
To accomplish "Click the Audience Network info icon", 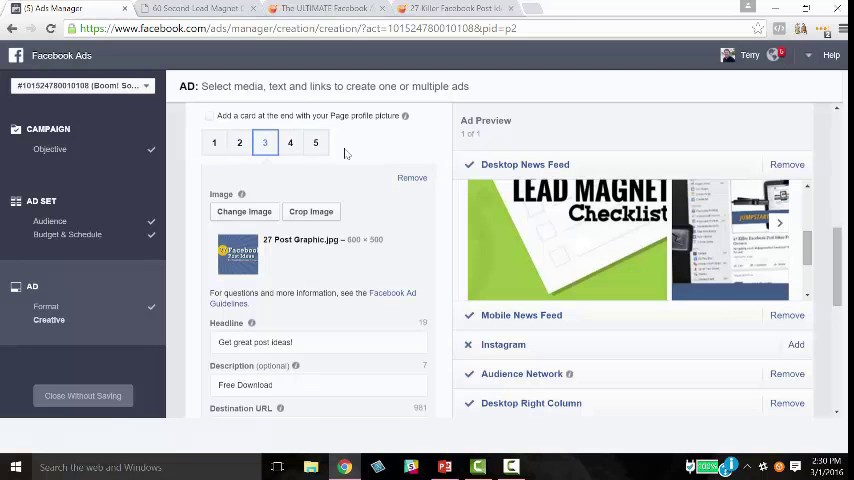I will 570,374.
